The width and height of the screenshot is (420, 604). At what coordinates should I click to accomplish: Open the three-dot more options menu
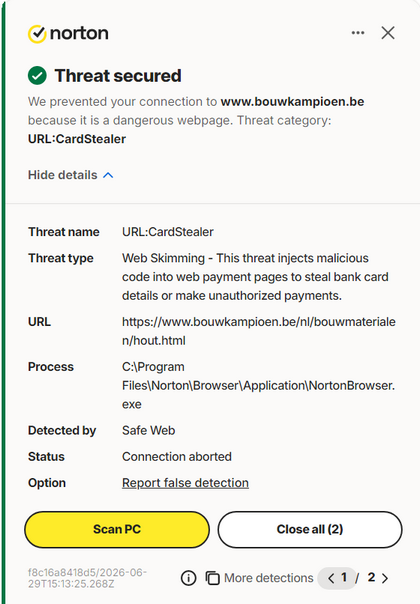point(358,33)
